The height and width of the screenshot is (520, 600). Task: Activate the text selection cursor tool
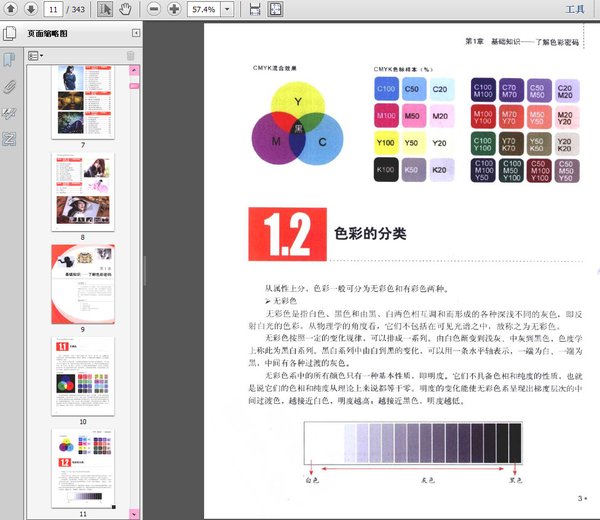click(x=105, y=9)
